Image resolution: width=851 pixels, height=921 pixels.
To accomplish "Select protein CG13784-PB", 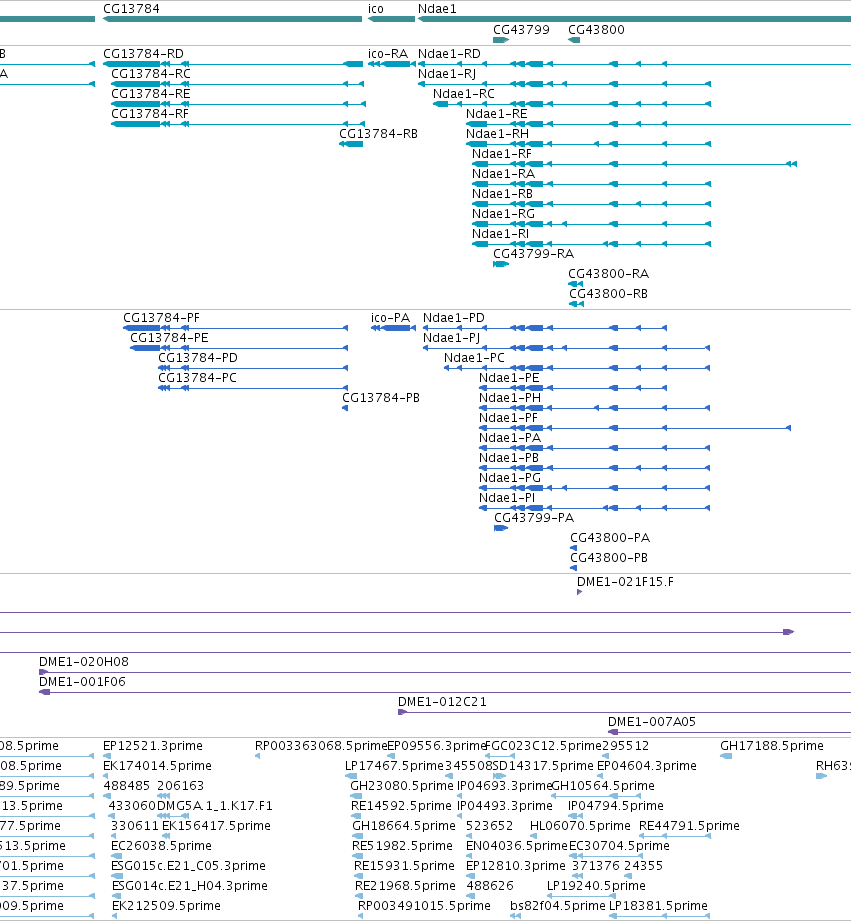I will [x=345, y=408].
